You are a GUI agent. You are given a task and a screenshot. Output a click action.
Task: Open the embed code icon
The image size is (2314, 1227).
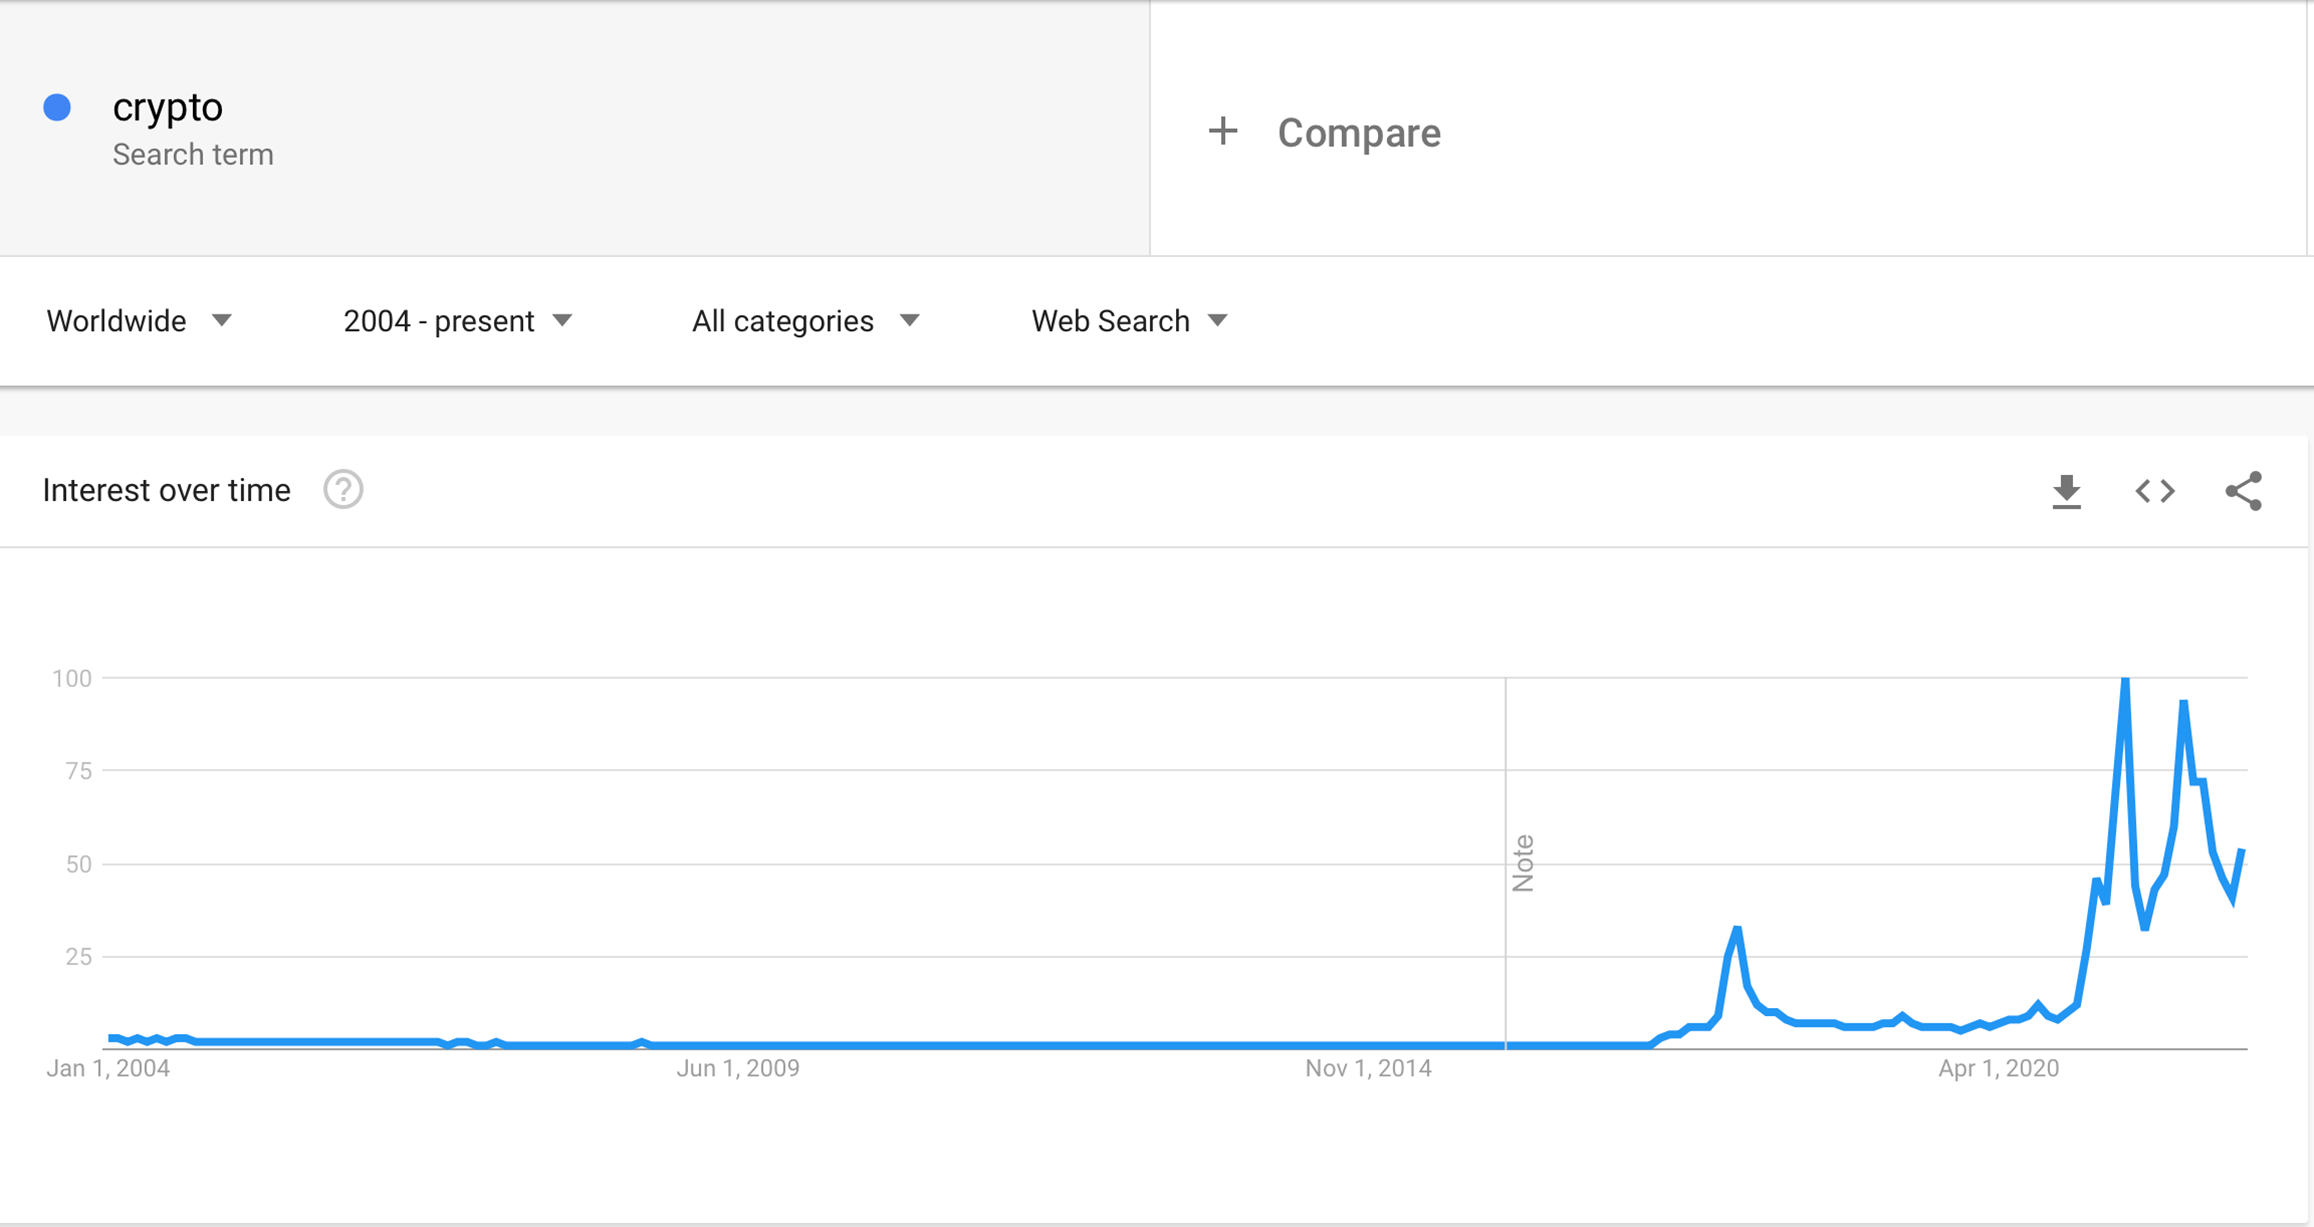[2155, 491]
